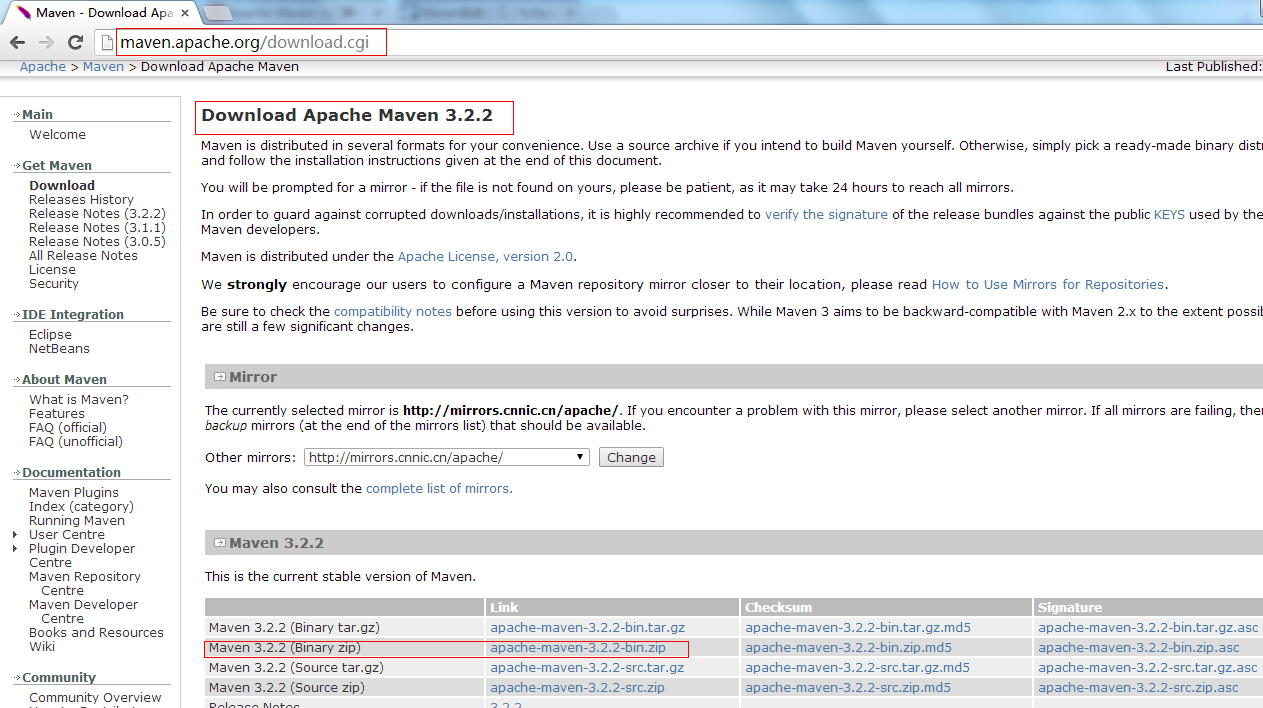Open the verify the signature link
The height and width of the screenshot is (708, 1263).
pos(826,215)
